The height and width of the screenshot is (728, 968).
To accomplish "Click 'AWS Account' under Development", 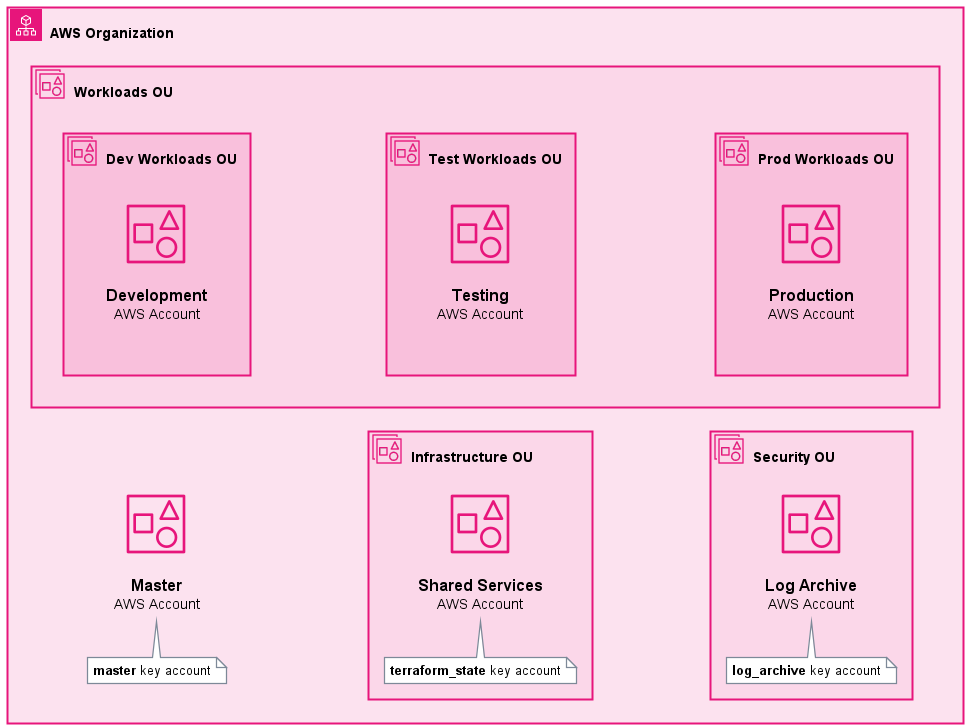I will pyautogui.click(x=157, y=314).
